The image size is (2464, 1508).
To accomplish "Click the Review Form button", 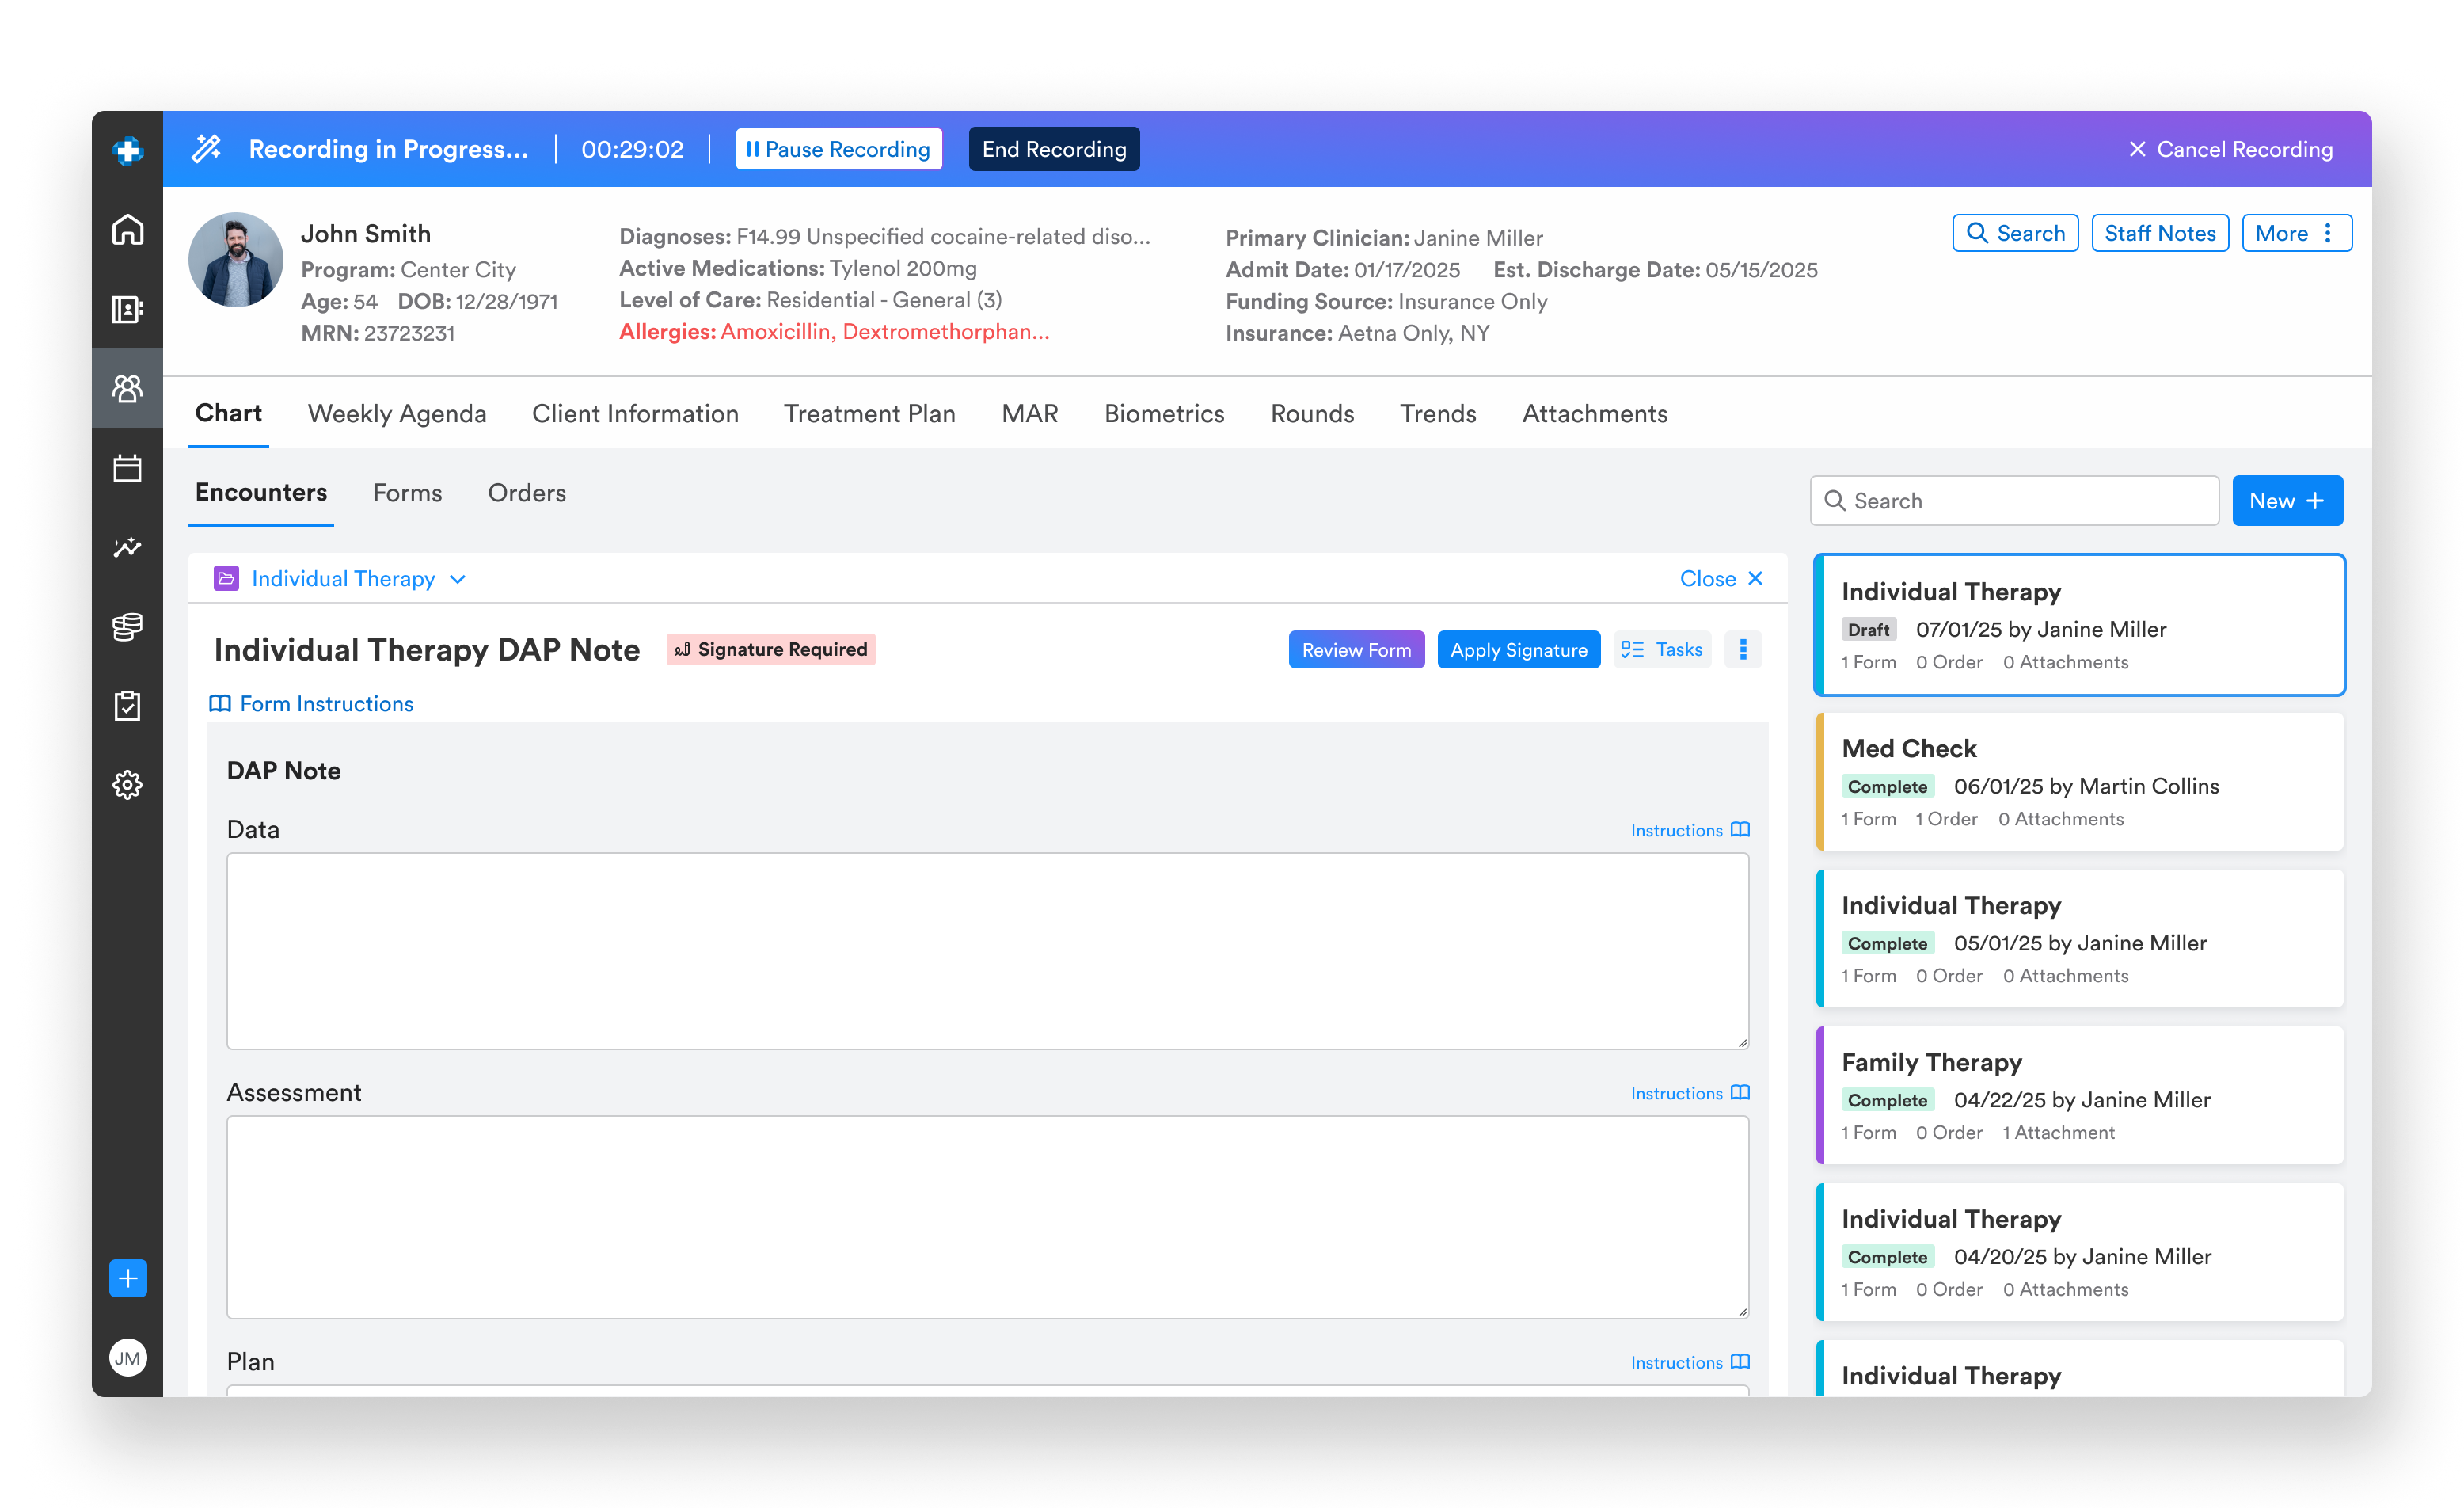I will [x=1356, y=649].
